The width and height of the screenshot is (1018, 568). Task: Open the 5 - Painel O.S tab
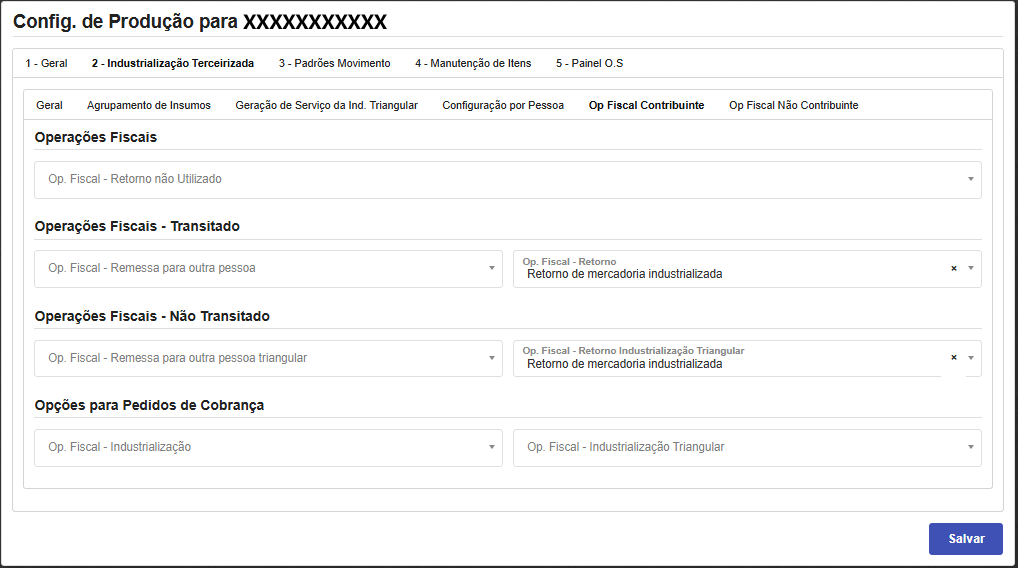pyautogui.click(x=589, y=63)
